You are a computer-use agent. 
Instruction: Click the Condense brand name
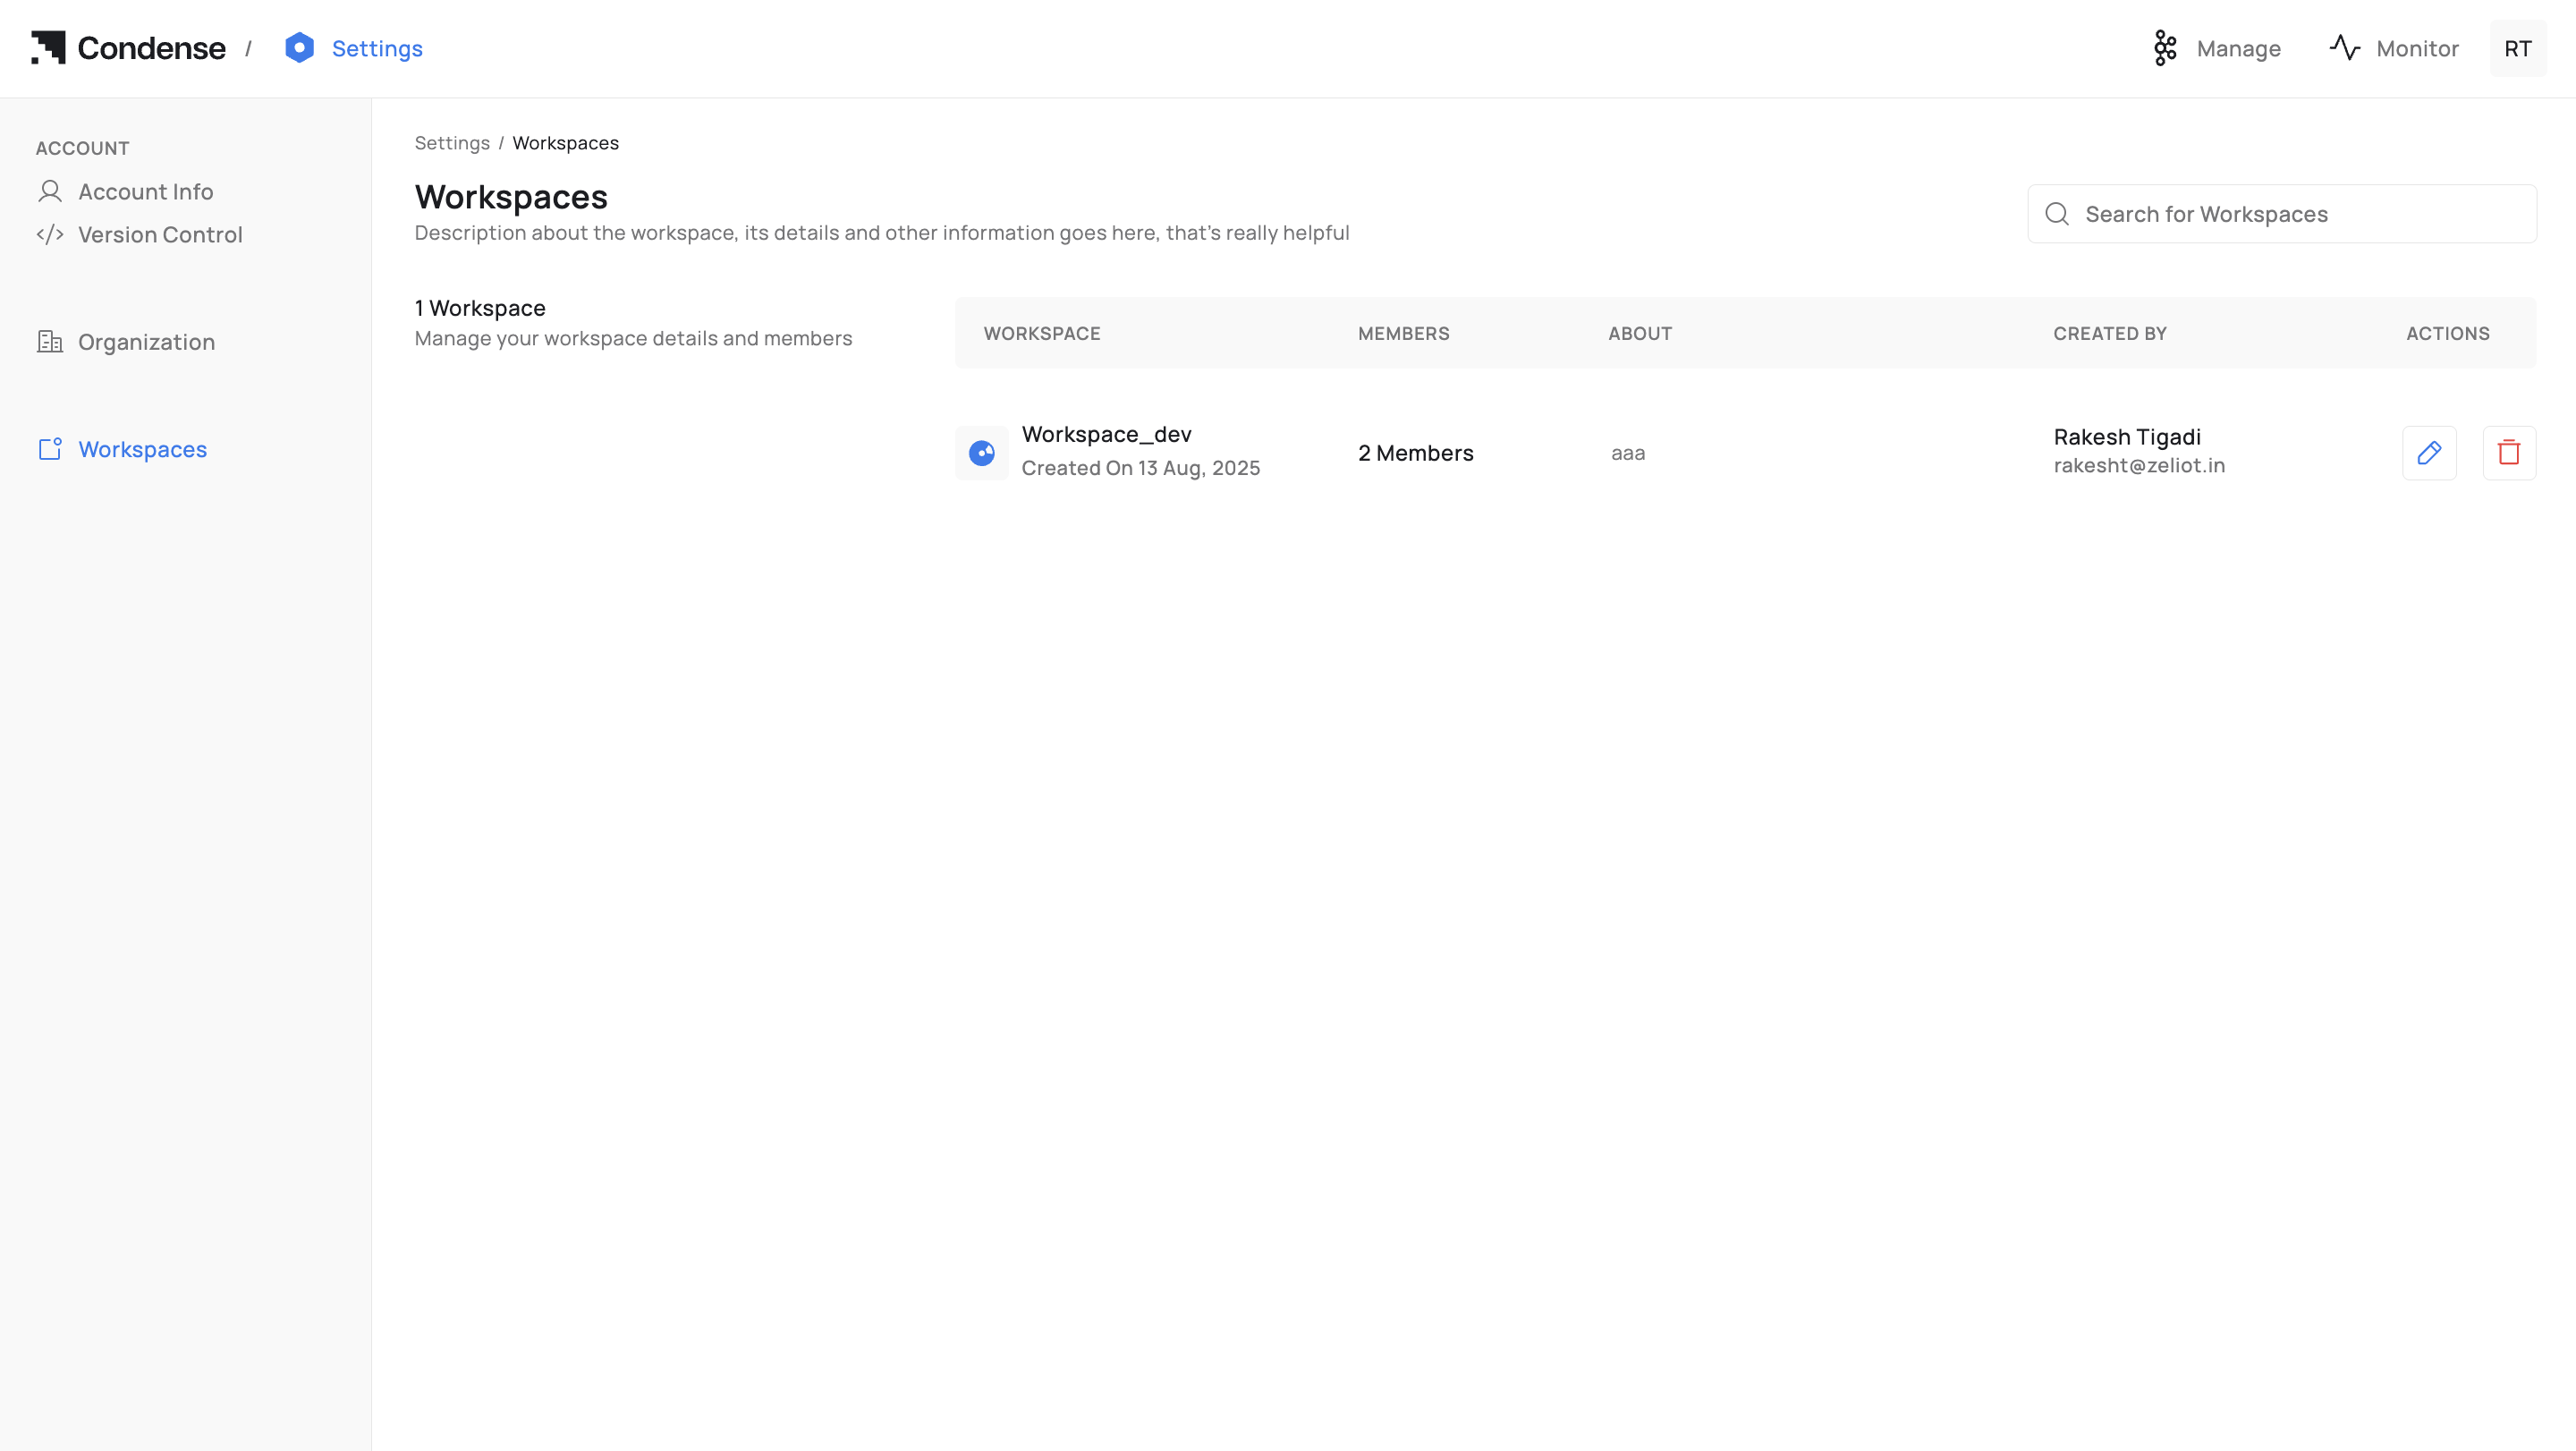[x=151, y=48]
